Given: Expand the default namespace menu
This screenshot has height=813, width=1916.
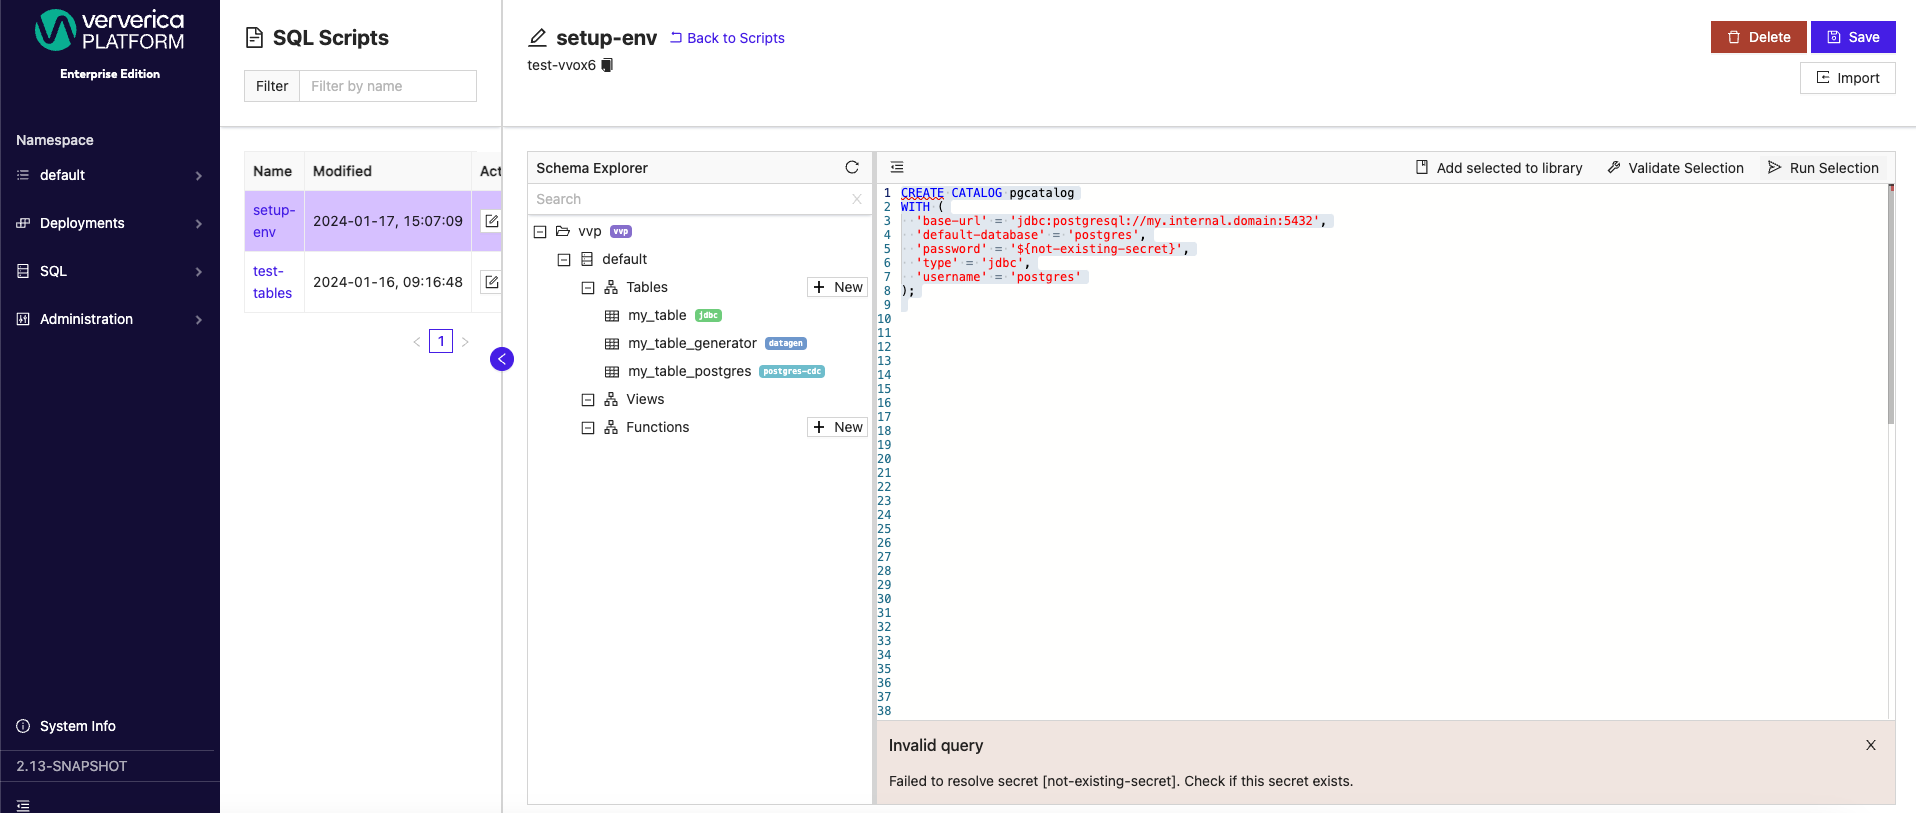Looking at the screenshot, I should coord(110,175).
